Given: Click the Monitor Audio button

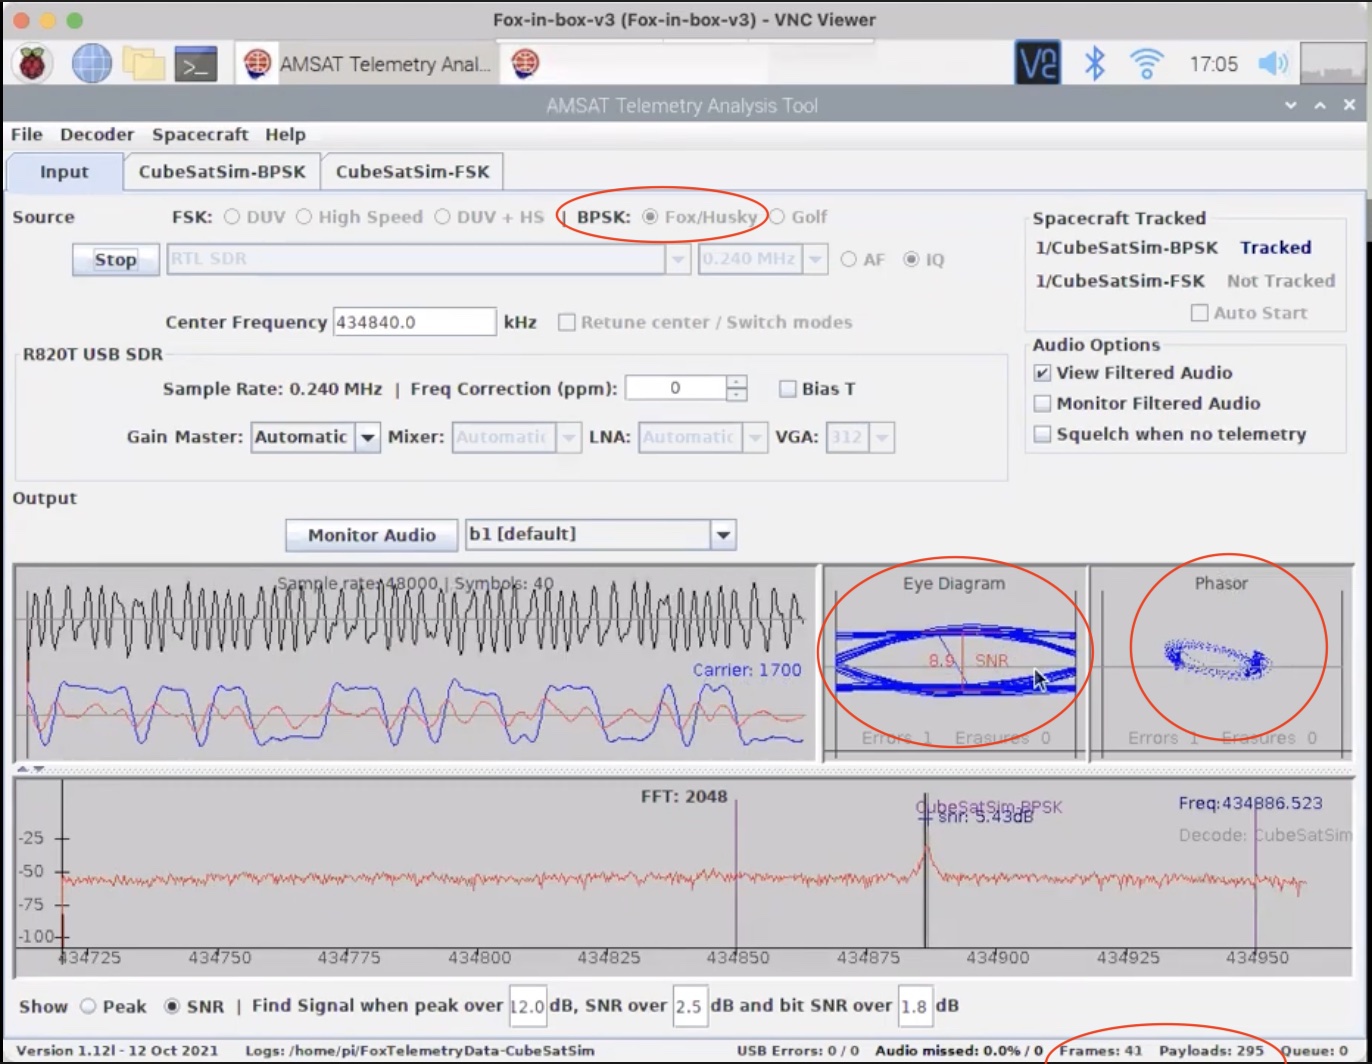Looking at the screenshot, I should tap(371, 535).
